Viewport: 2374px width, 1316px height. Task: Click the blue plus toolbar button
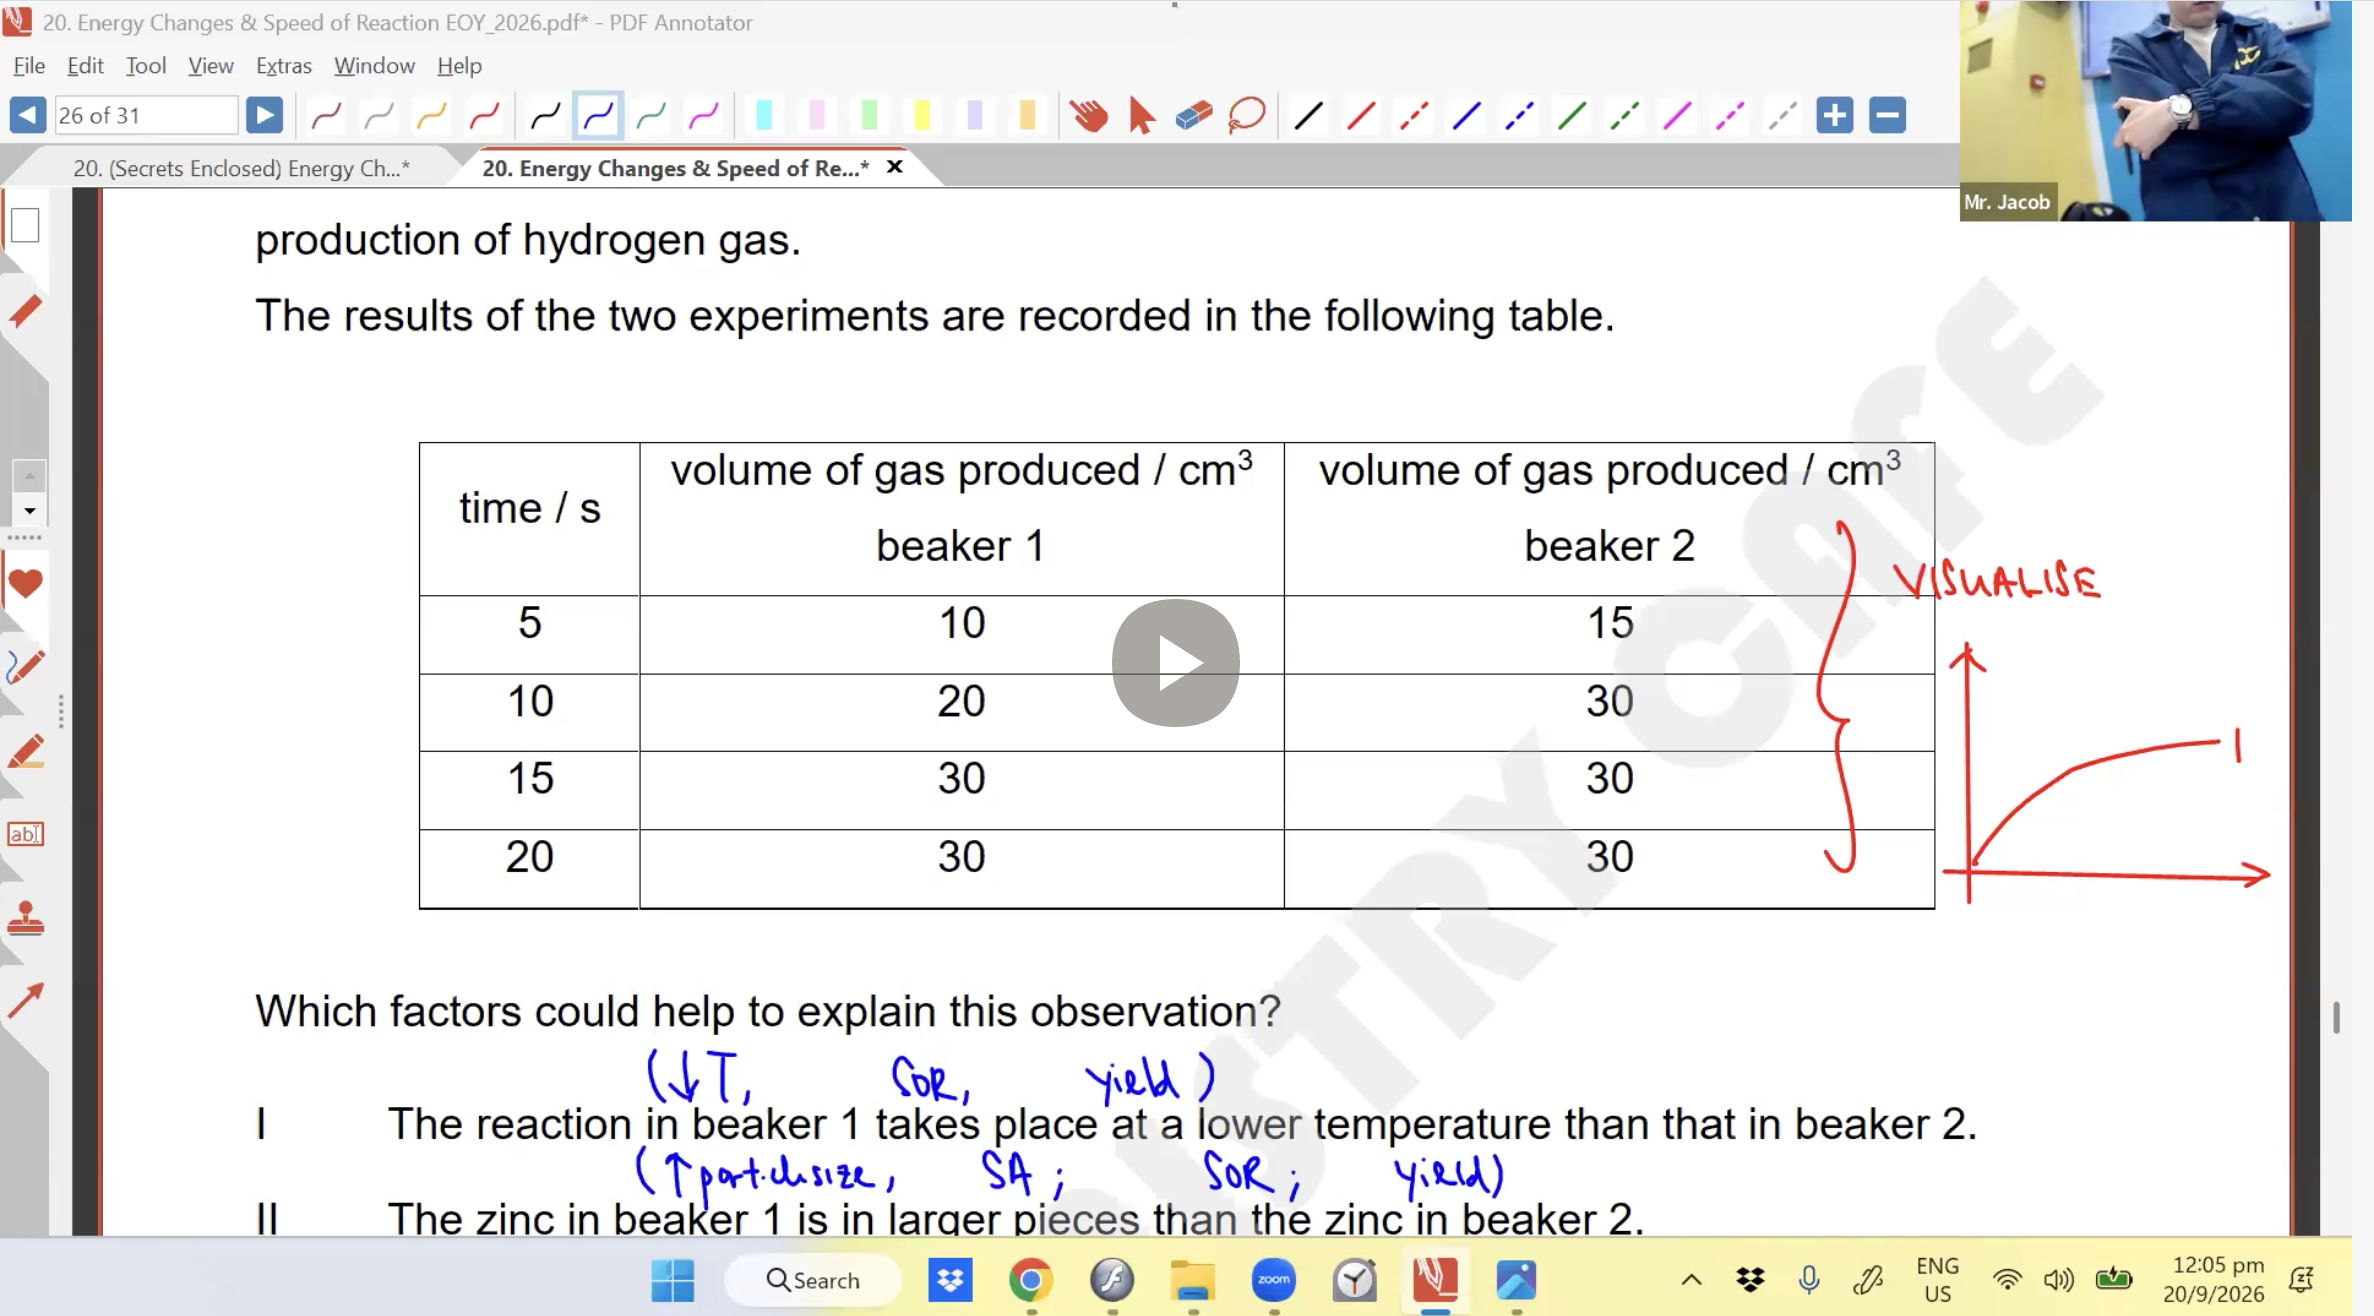tap(1835, 116)
